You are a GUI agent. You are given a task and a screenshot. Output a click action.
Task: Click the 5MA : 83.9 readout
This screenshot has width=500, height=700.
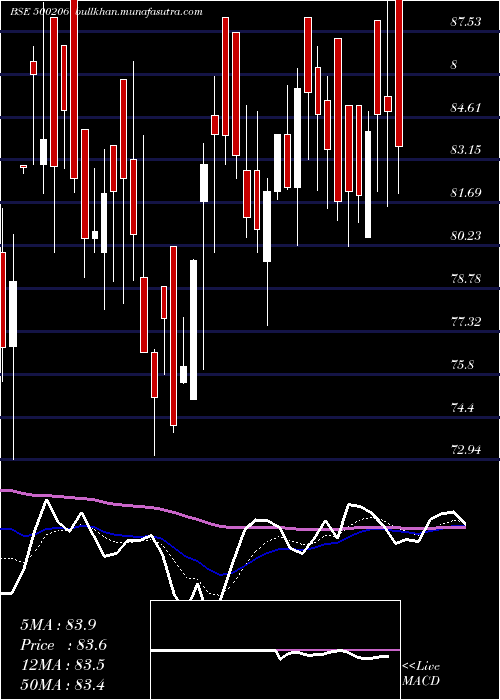[x=58, y=625]
